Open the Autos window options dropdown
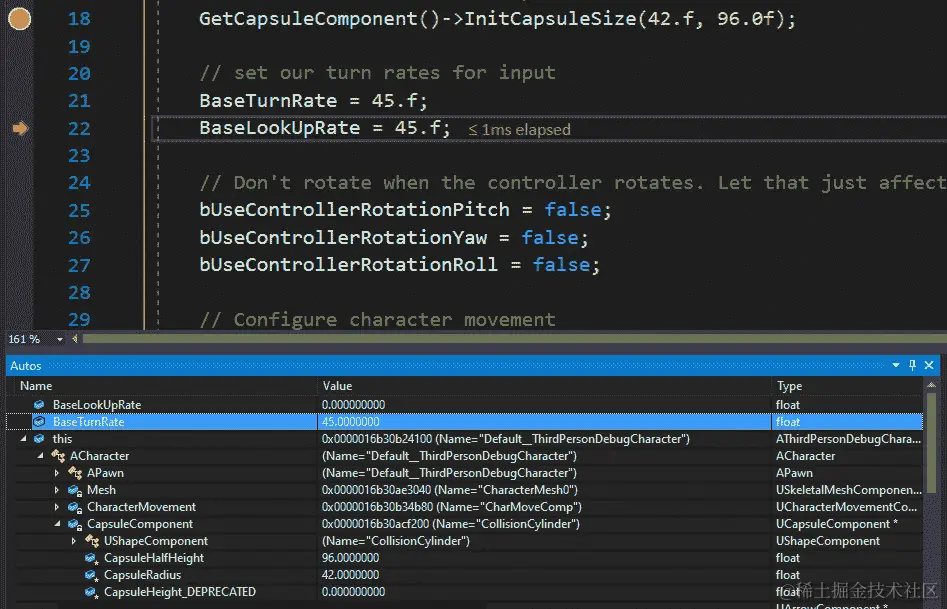 (896, 365)
